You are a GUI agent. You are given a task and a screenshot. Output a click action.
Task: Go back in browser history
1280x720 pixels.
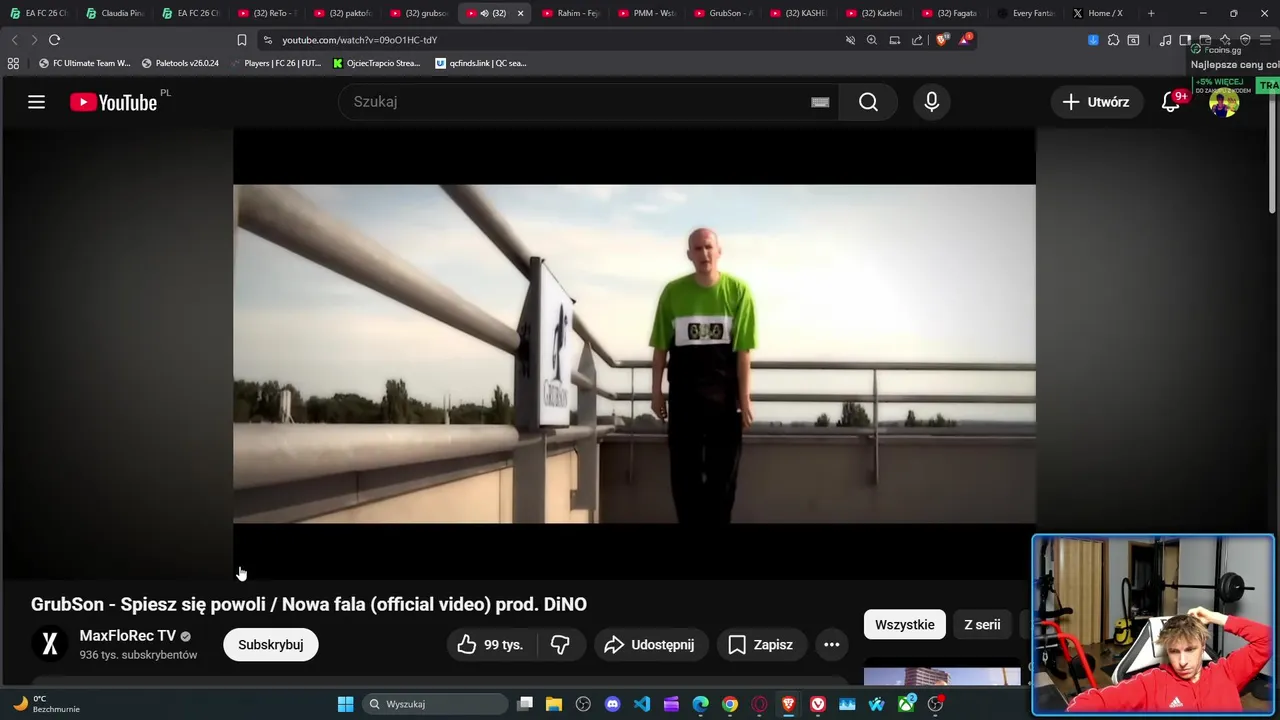(x=14, y=40)
